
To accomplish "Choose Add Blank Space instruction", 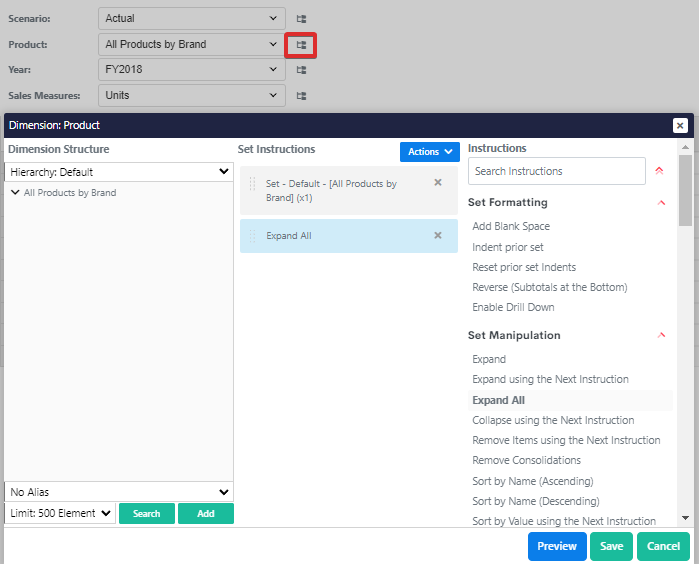I will [511, 226].
